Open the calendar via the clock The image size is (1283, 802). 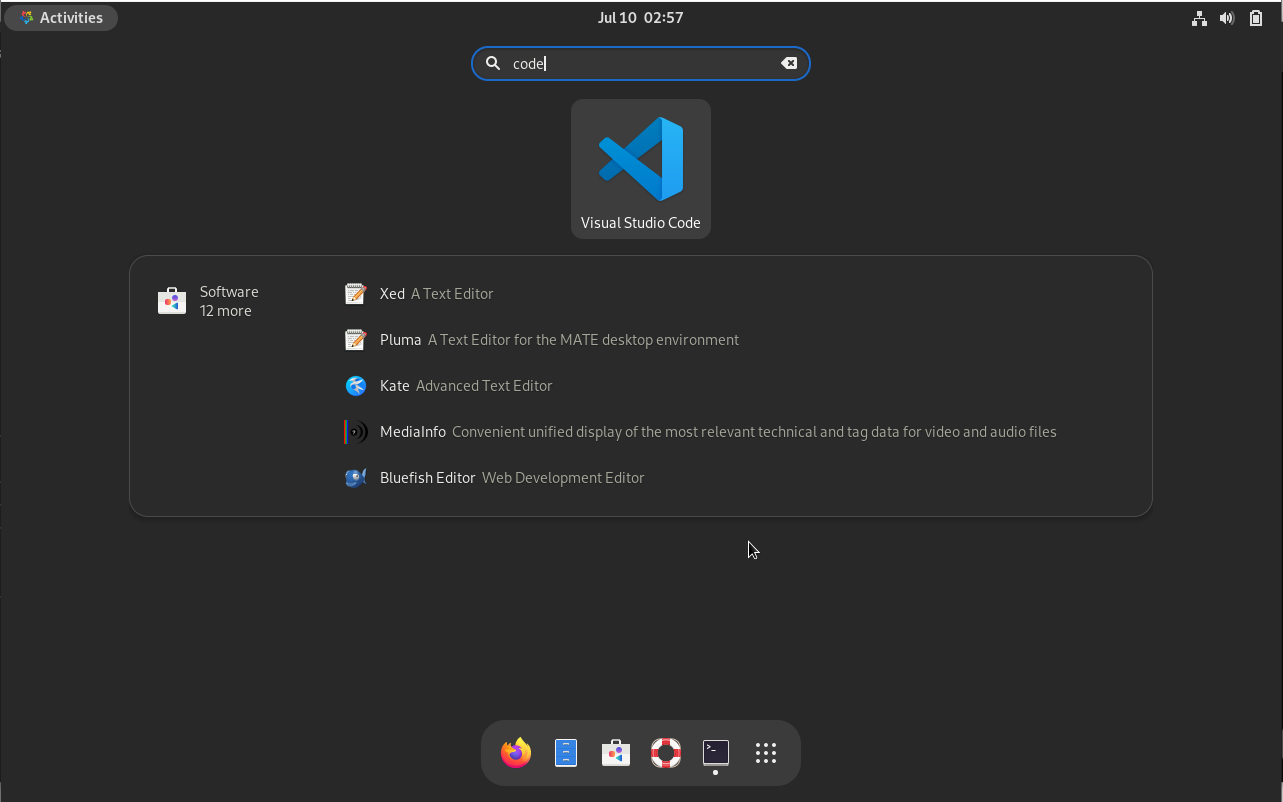click(640, 17)
